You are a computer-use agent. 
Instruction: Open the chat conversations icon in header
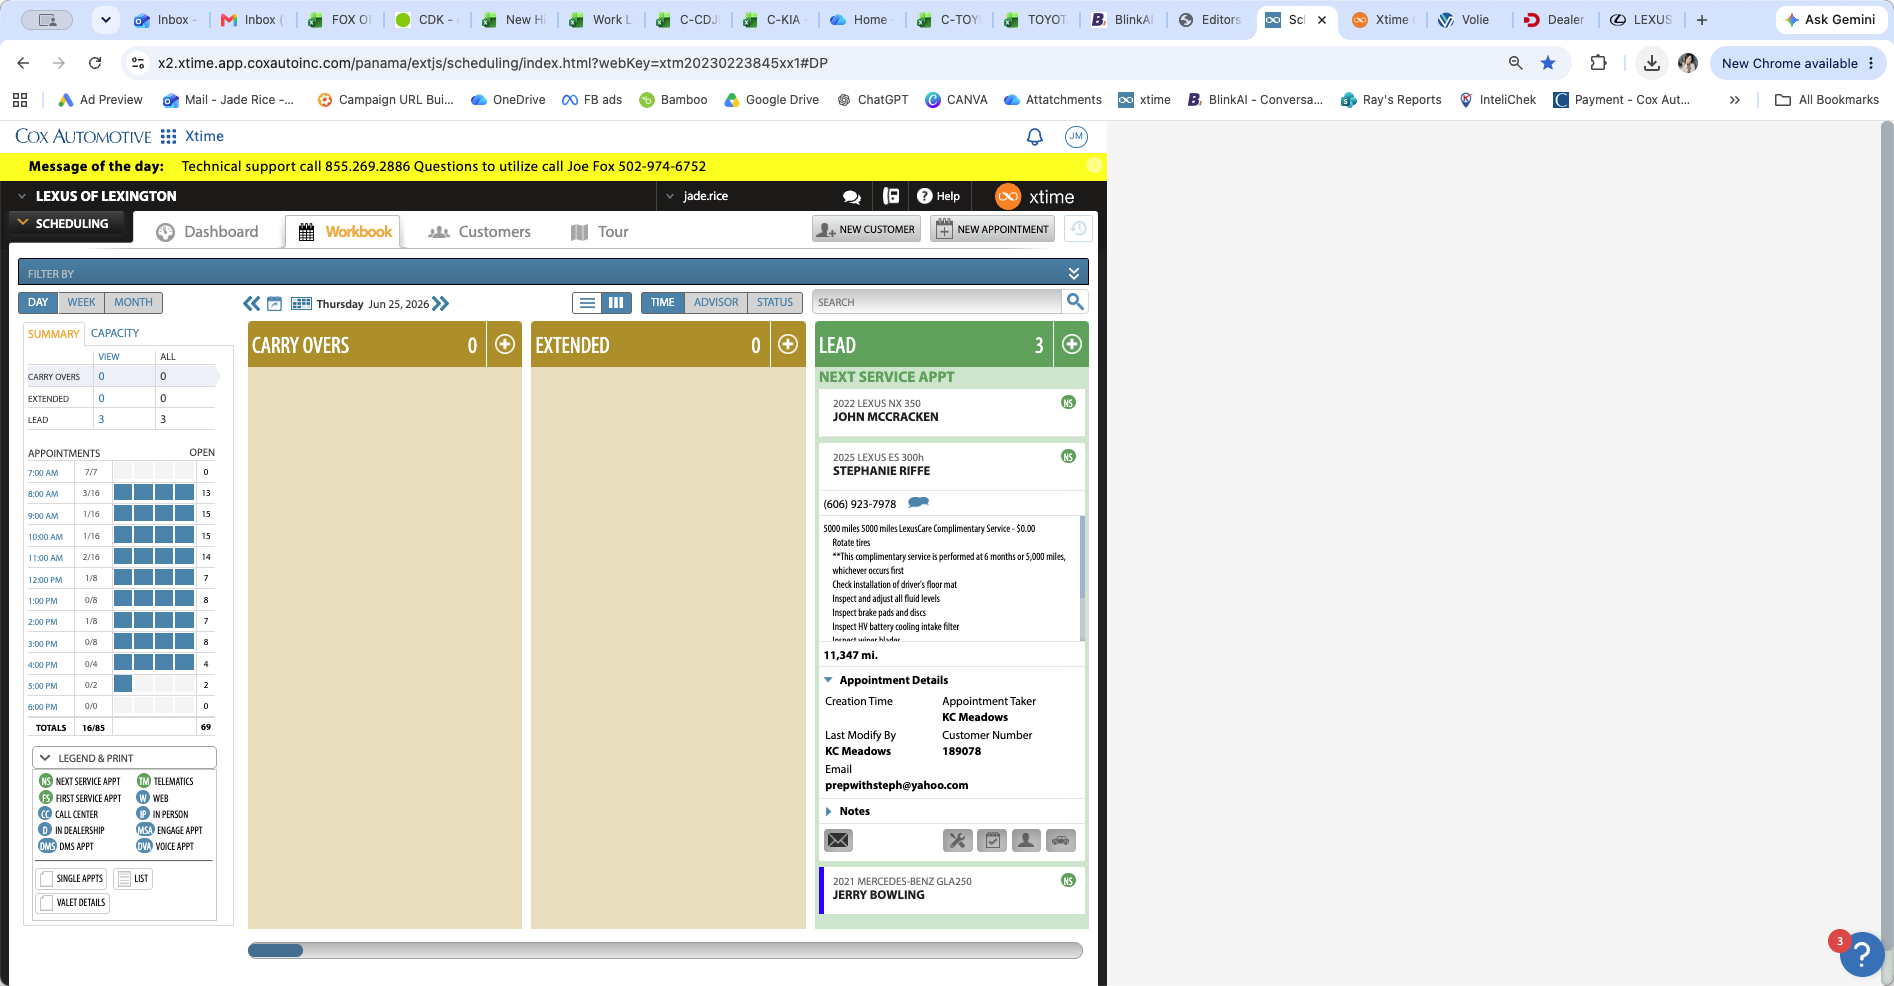tap(852, 197)
